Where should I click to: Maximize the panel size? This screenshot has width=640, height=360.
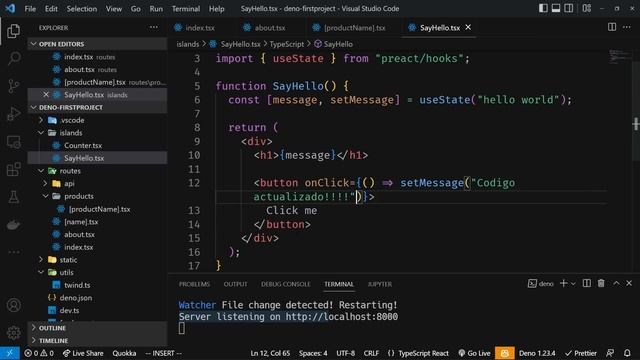click(616, 283)
